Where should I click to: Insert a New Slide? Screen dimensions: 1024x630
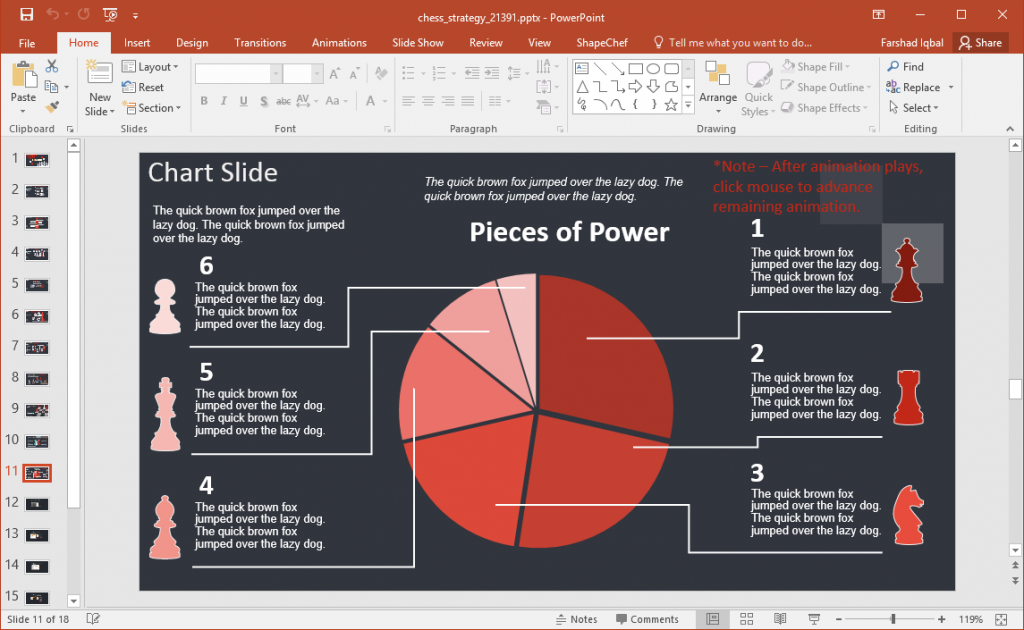tap(99, 88)
